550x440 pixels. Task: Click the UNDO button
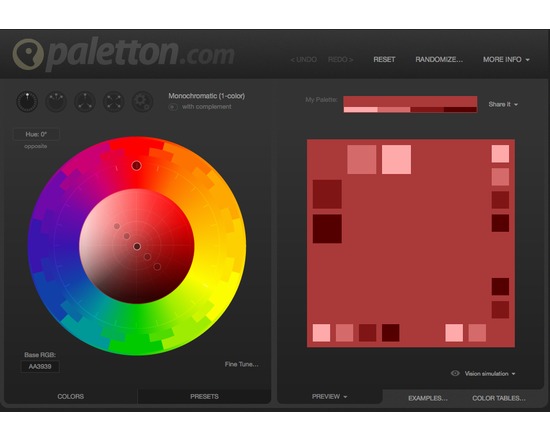pos(304,60)
